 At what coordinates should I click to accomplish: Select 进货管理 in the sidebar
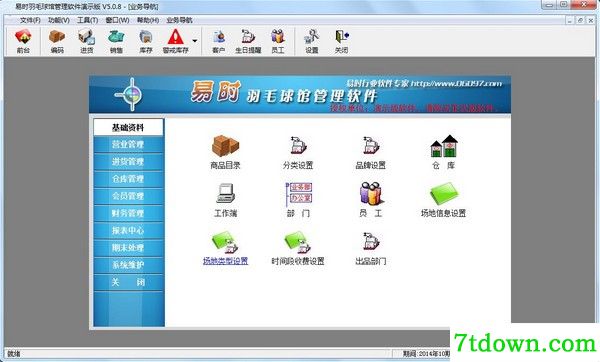pyautogui.click(x=128, y=161)
